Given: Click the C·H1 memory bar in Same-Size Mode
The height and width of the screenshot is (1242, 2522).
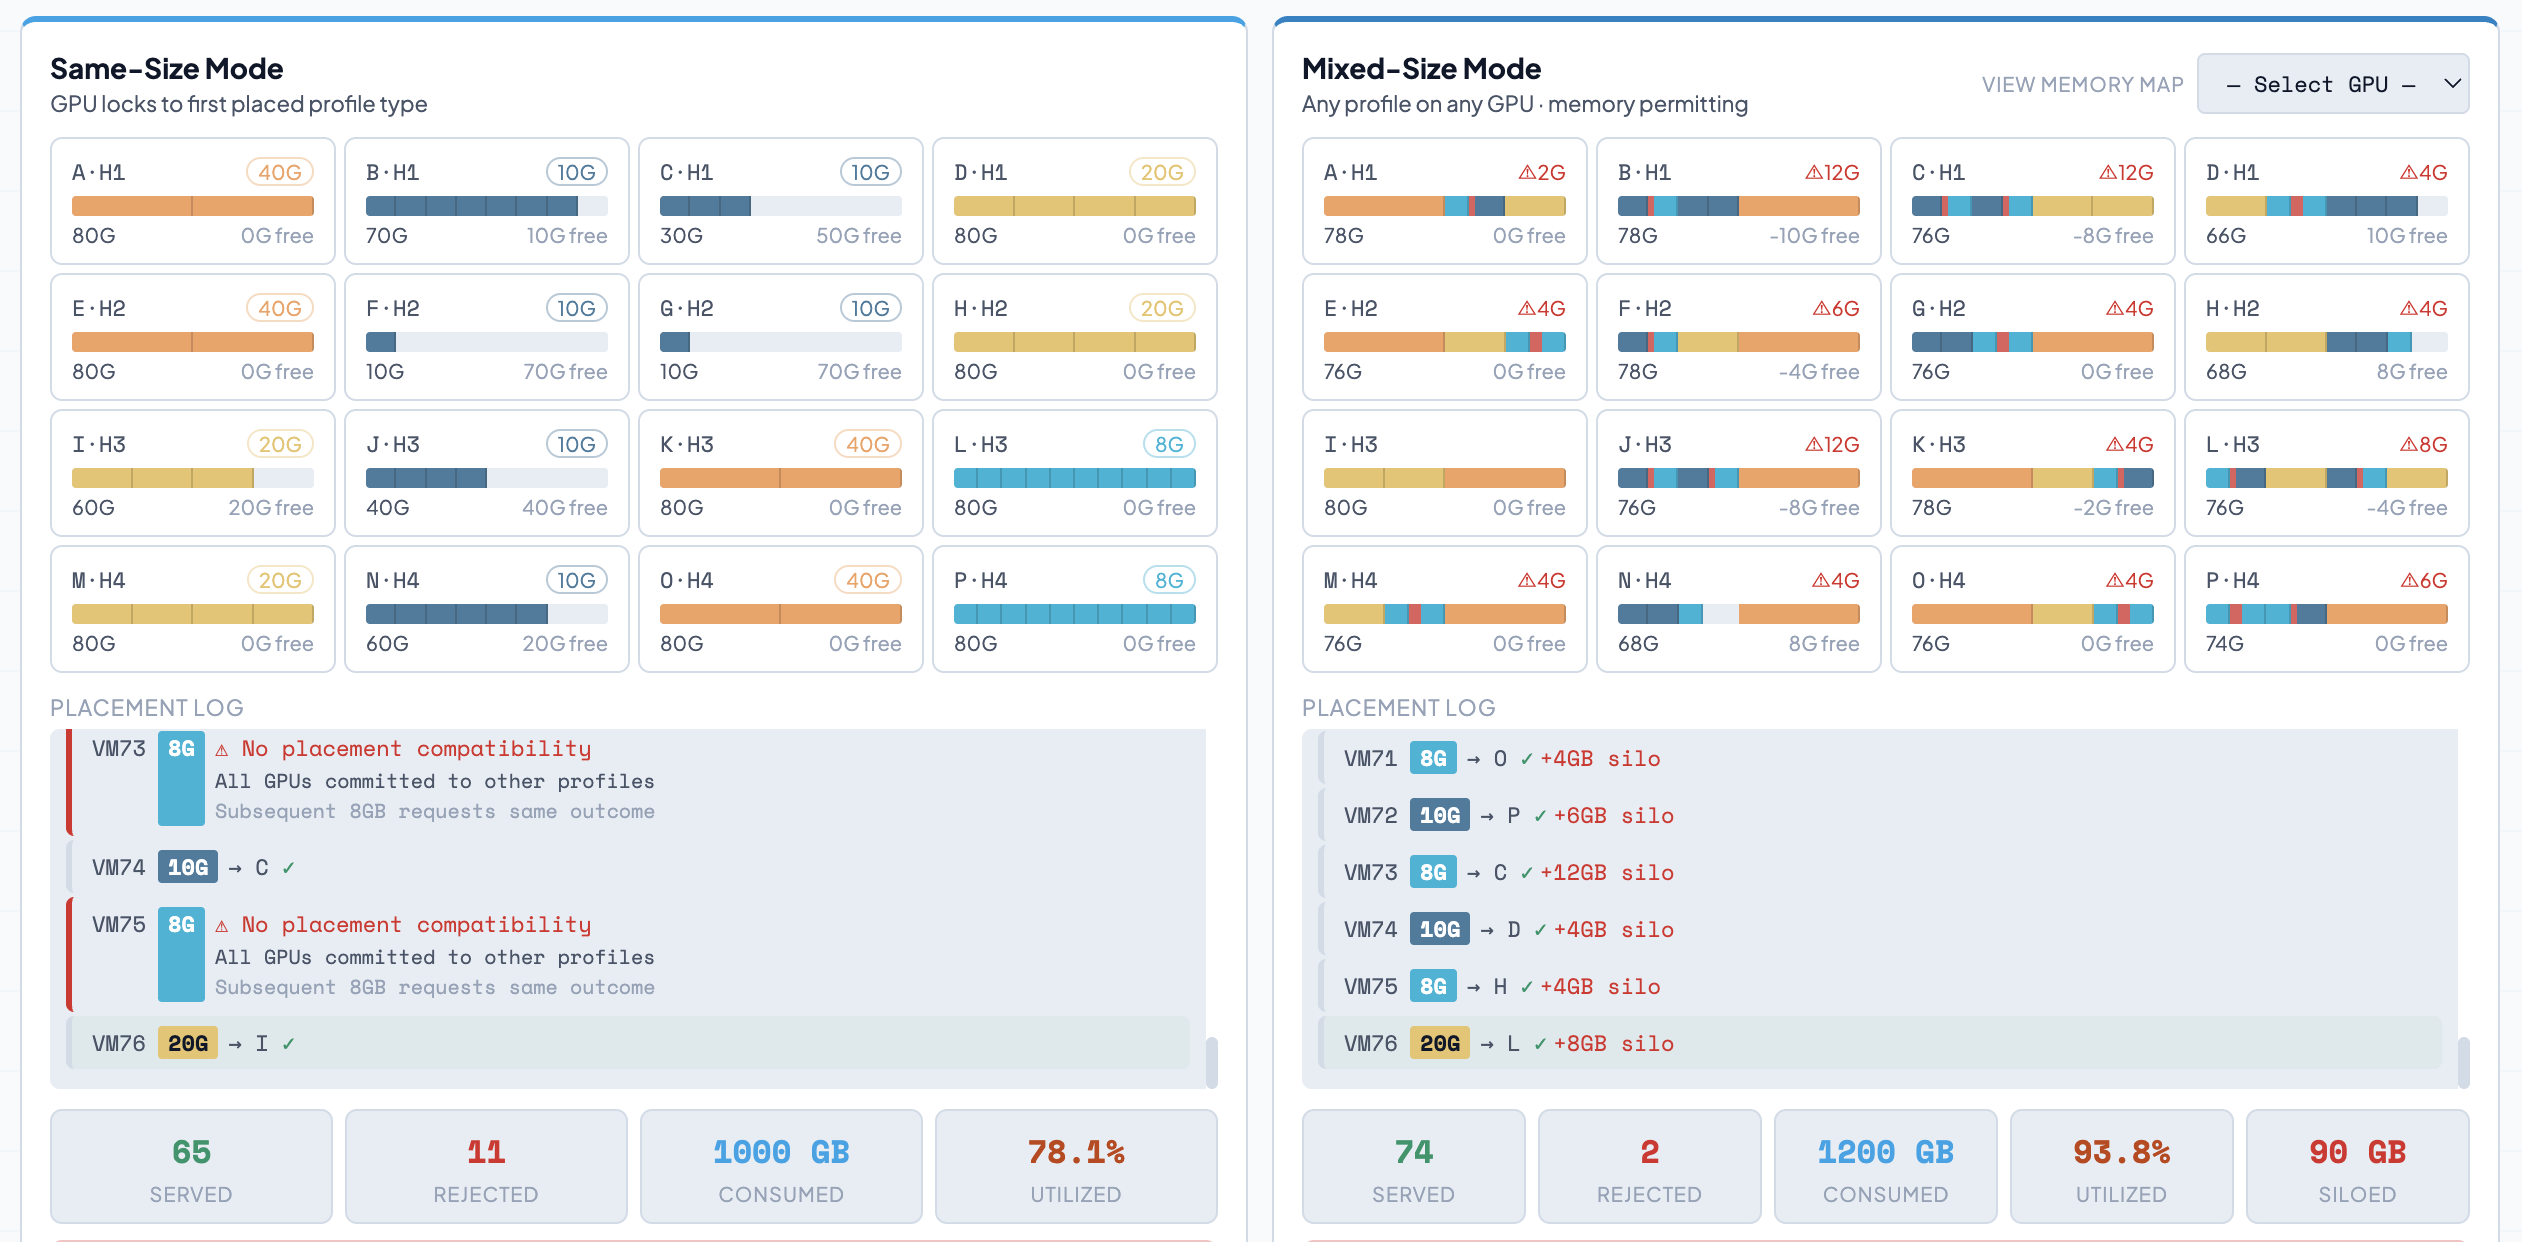Looking at the screenshot, I should [780, 206].
